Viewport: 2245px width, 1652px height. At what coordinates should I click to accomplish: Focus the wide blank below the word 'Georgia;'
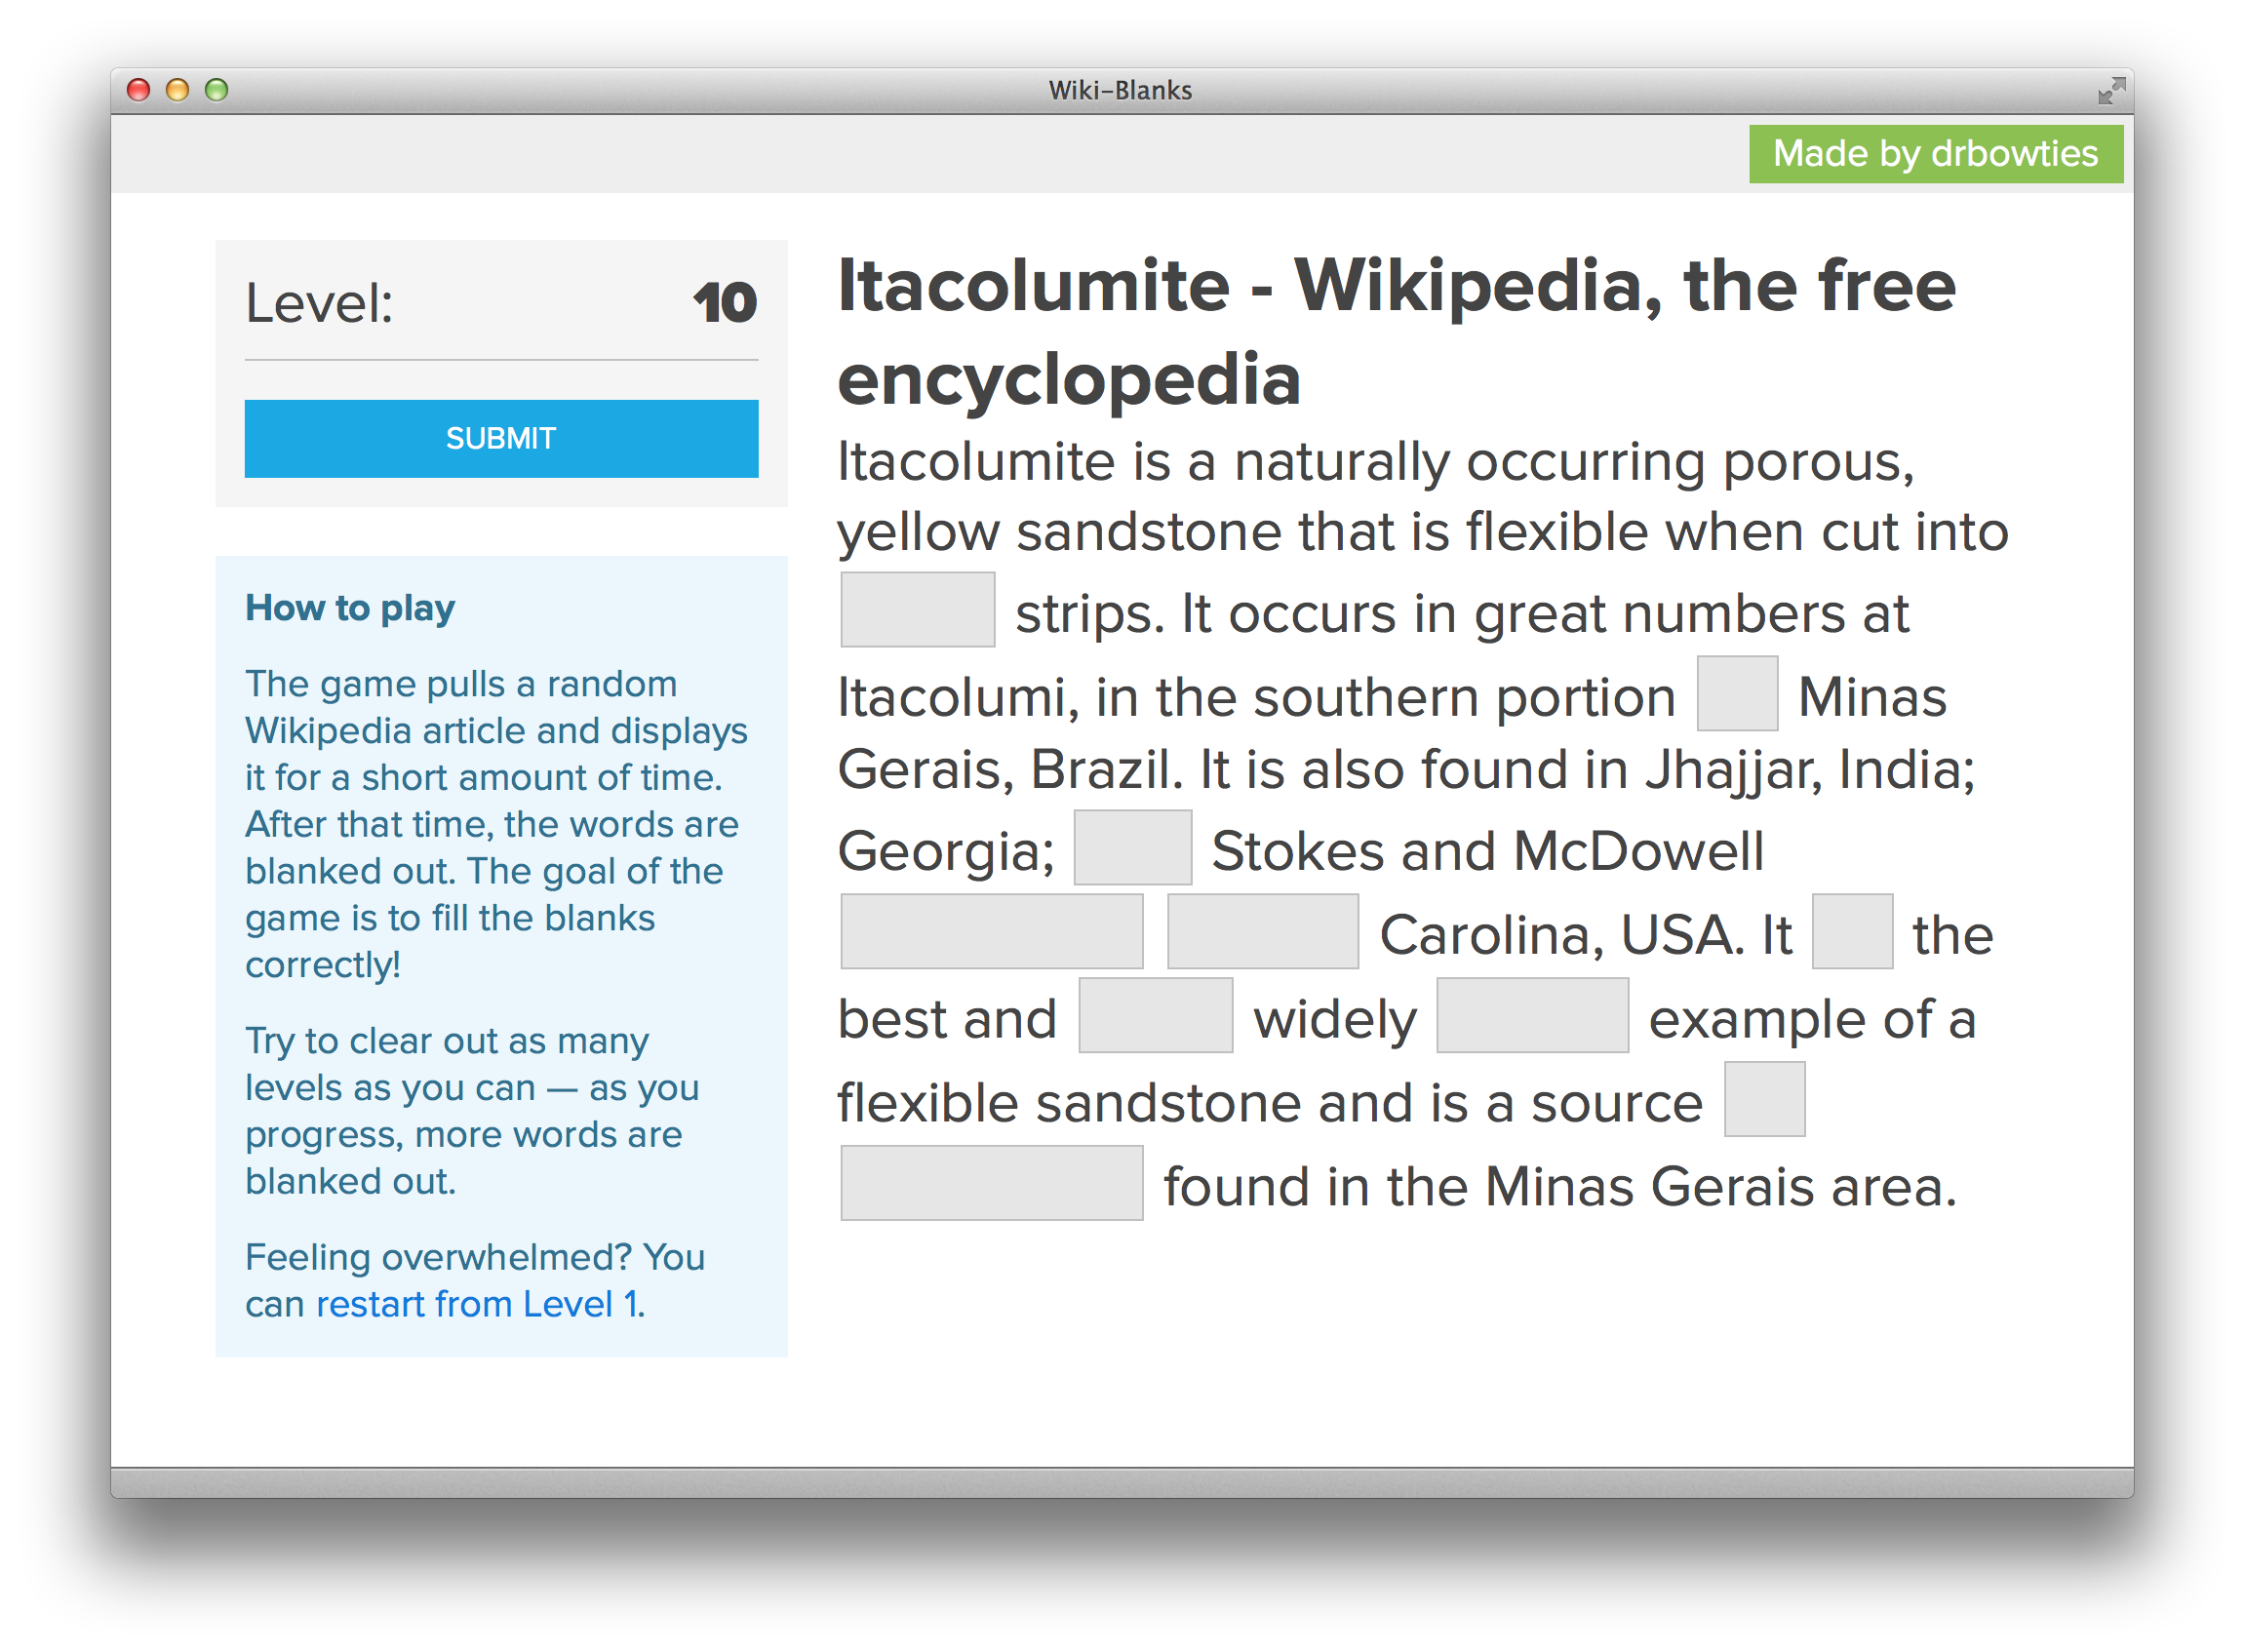(x=991, y=931)
